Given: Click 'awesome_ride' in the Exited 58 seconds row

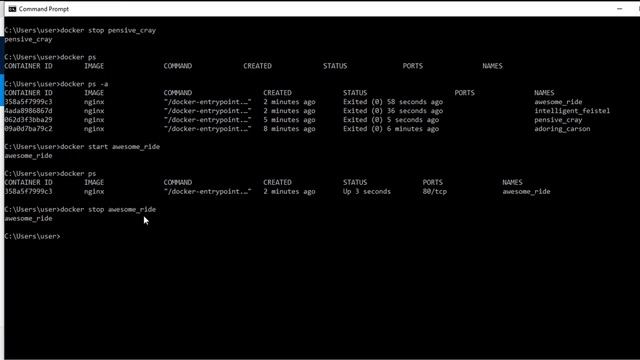Looking at the screenshot, I should click(x=558, y=102).
